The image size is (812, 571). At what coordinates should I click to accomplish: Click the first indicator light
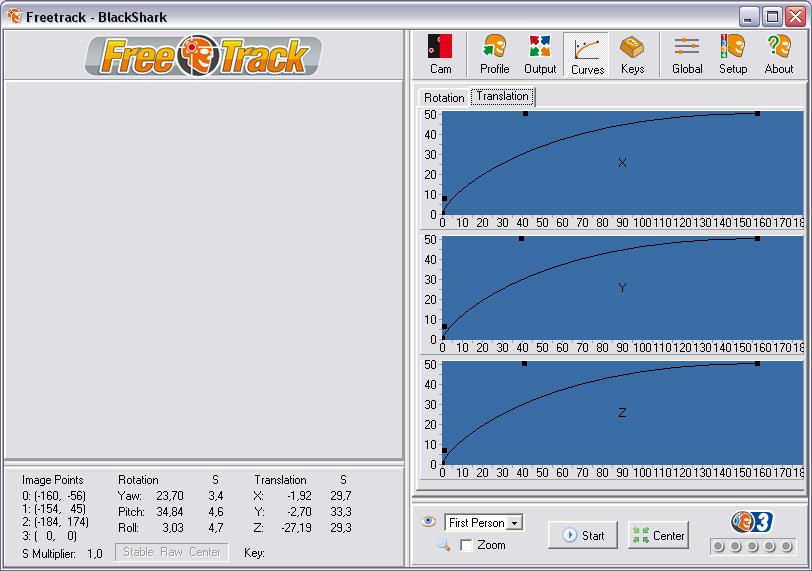pyautogui.click(x=718, y=546)
